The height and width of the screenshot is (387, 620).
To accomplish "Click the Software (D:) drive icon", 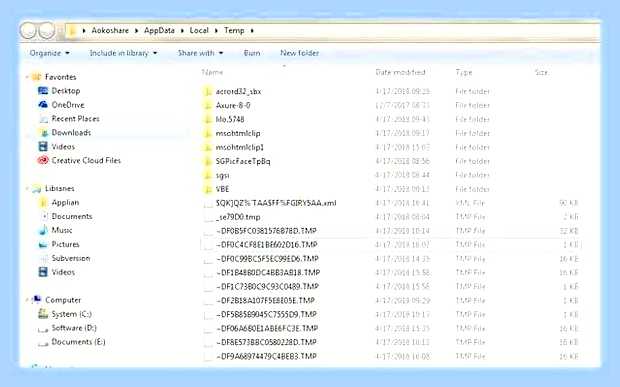I will pyautogui.click(x=43, y=328).
